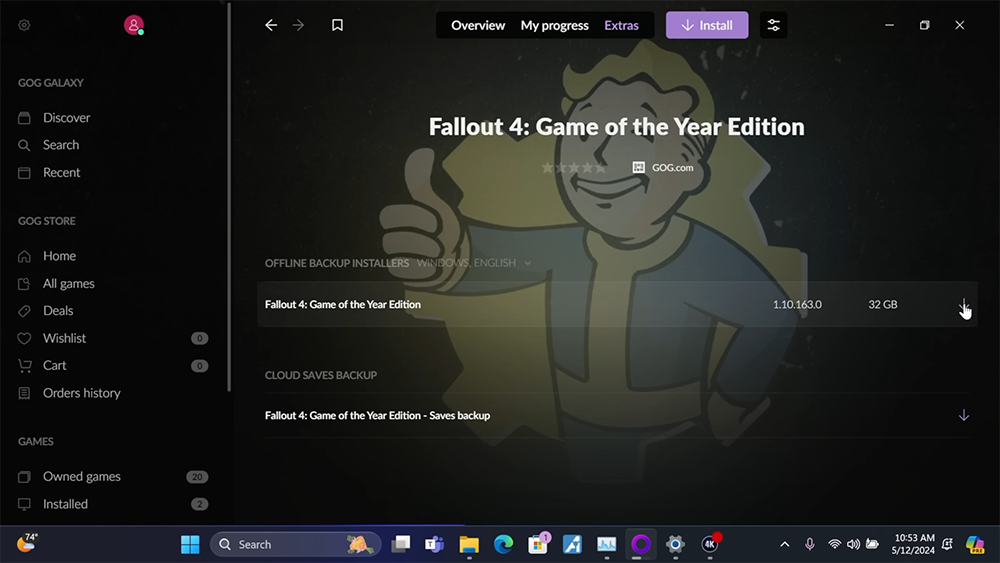The height and width of the screenshot is (563, 1000).
Task: Download the Fallout 4 offline installer
Action: 964,305
